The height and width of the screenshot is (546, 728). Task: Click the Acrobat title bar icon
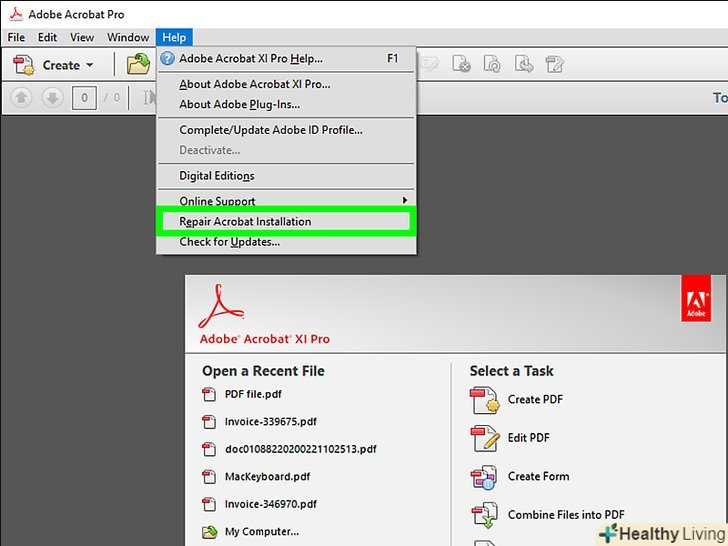(17, 14)
